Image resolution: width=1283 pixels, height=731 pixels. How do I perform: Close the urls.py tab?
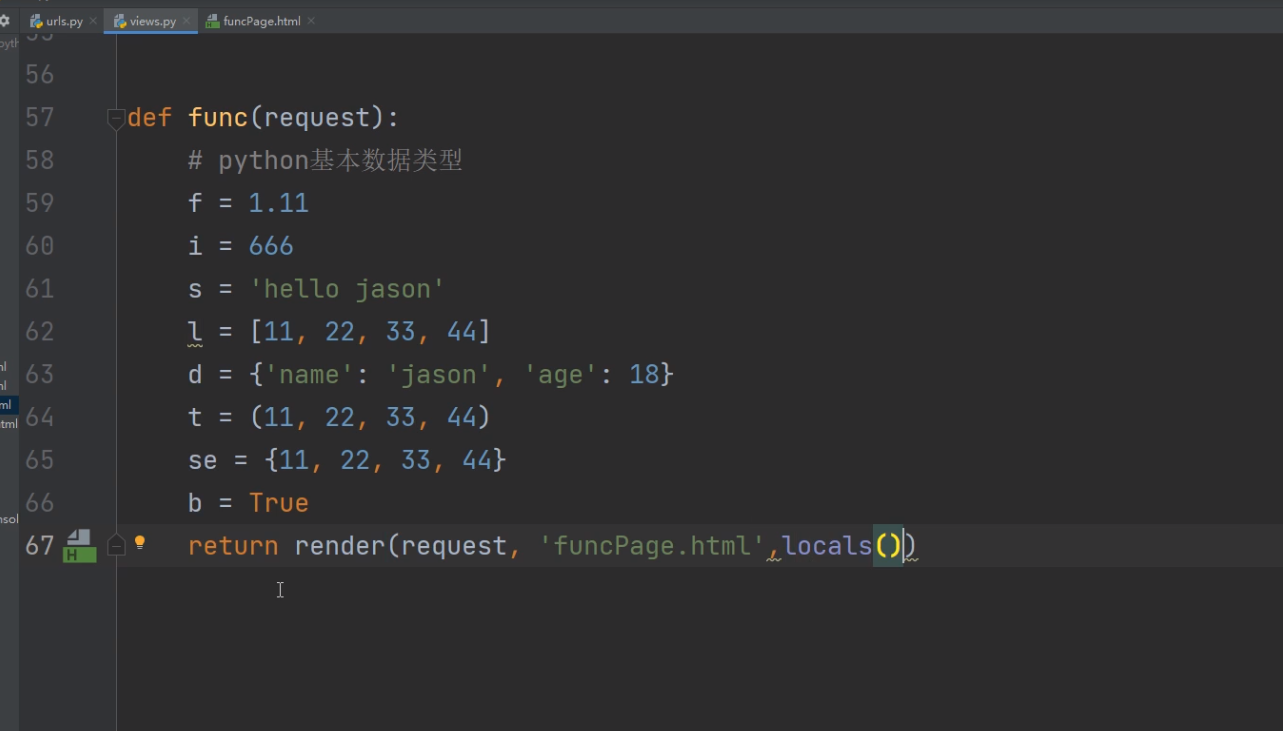click(x=93, y=21)
